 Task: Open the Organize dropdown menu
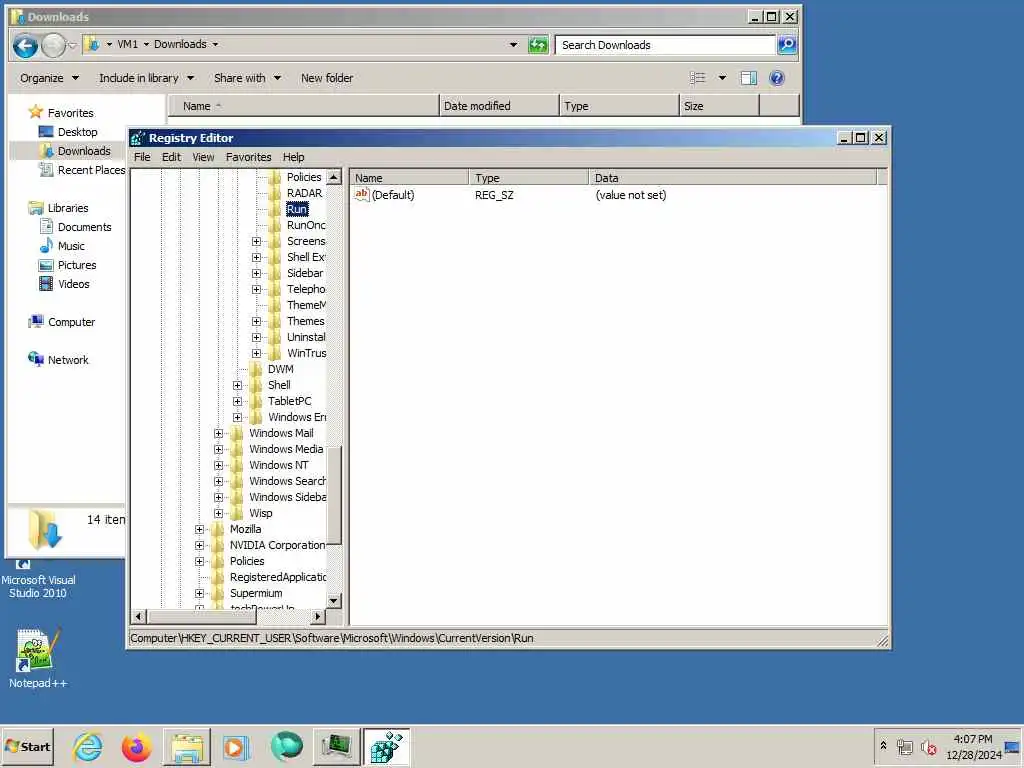50,78
